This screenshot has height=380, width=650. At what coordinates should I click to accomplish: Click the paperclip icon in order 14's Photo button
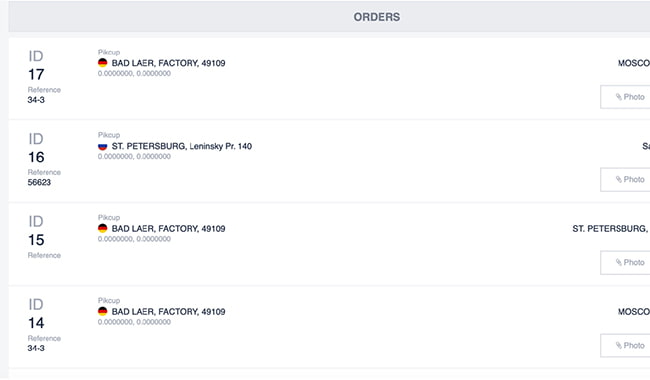(618, 345)
